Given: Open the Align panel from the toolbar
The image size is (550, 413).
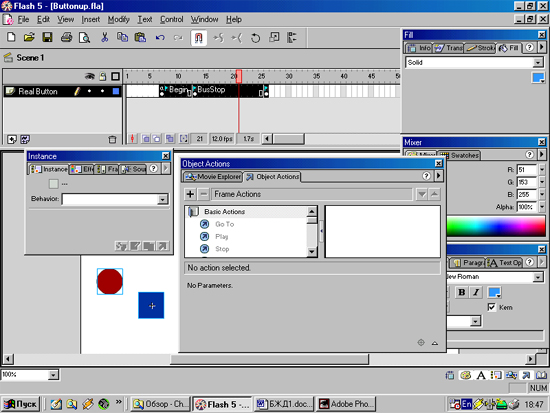Looking at the screenshot, I should coord(291,37).
